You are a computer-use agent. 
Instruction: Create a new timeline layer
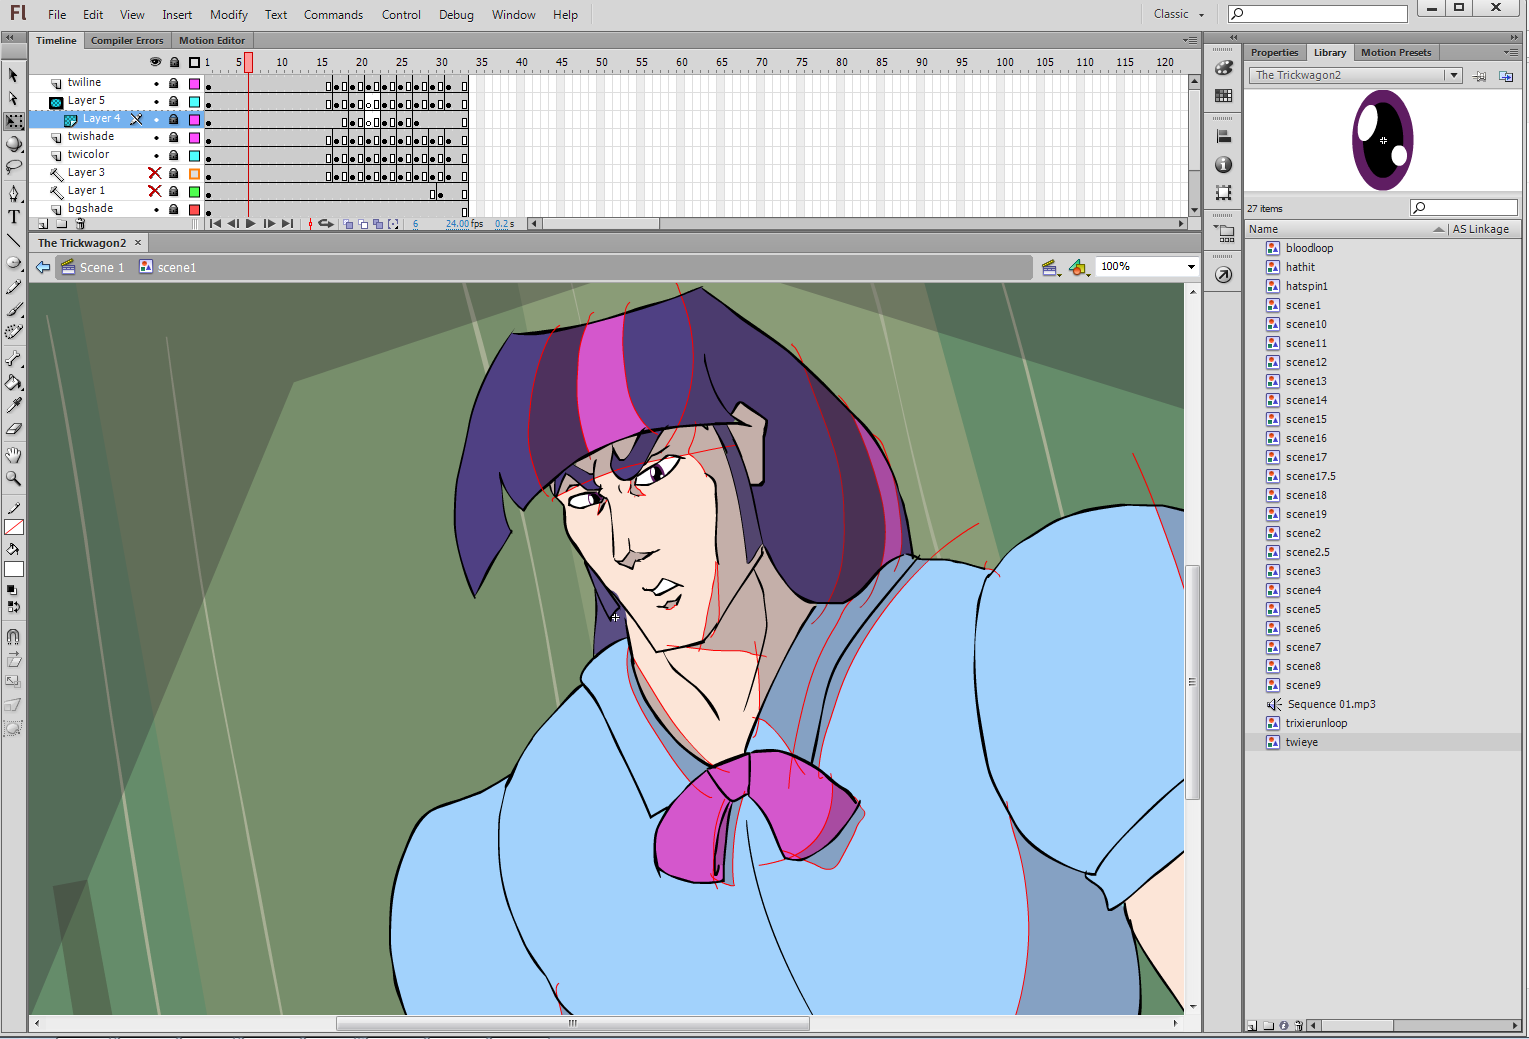pyautogui.click(x=43, y=224)
